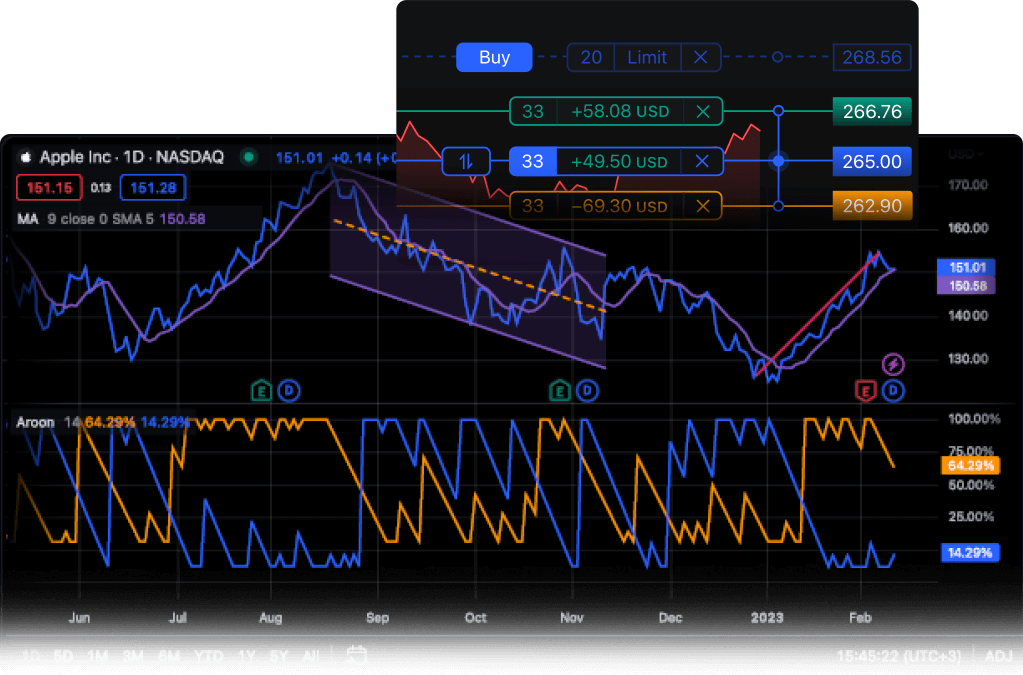Click the red 151.15 sell price button
The image size is (1023, 675).
click(48, 187)
